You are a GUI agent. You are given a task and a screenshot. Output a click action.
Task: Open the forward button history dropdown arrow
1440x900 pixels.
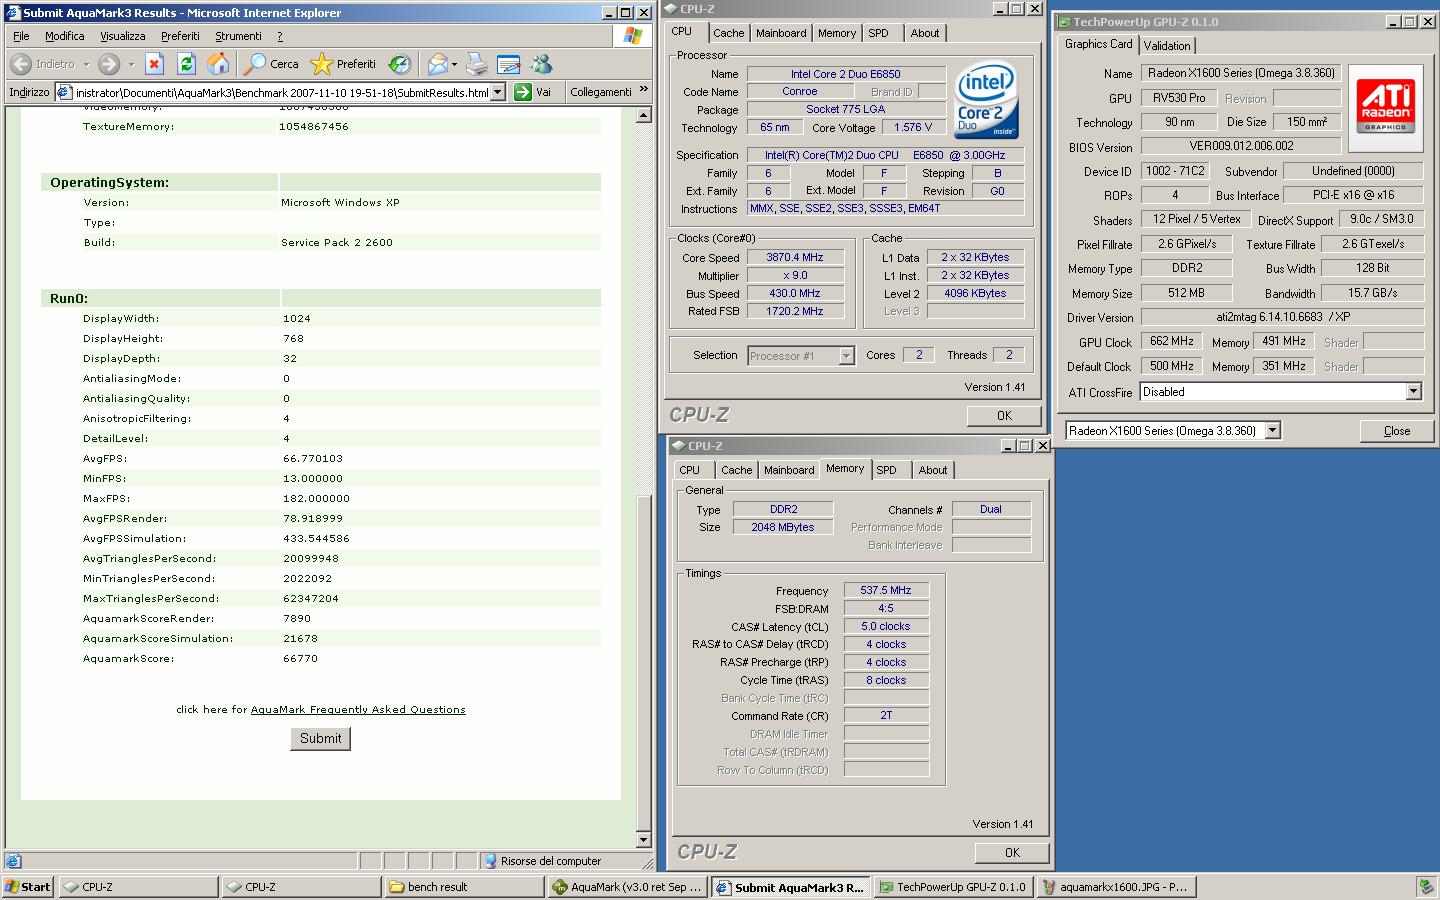click(131, 64)
